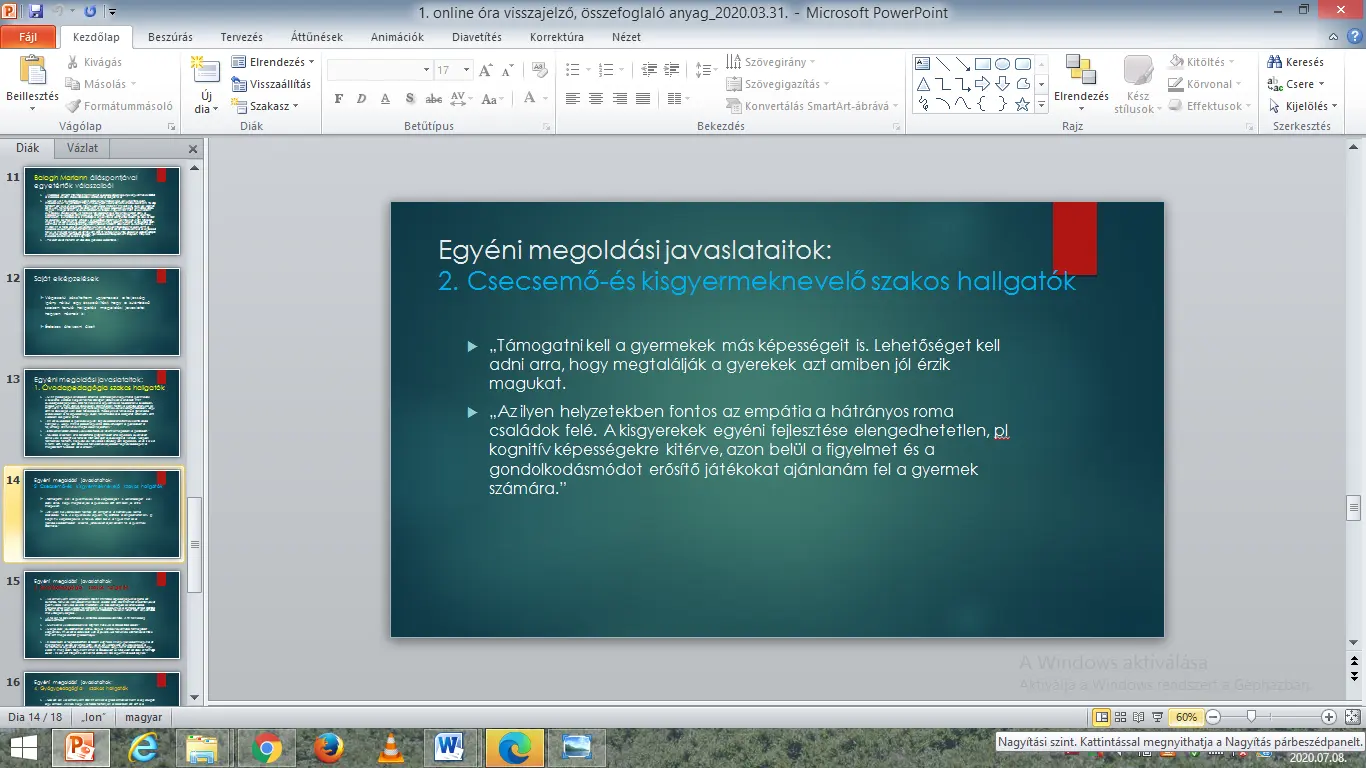Image resolution: width=1366 pixels, height=768 pixels.
Task: Click the center text alignment icon
Action: 596,98
